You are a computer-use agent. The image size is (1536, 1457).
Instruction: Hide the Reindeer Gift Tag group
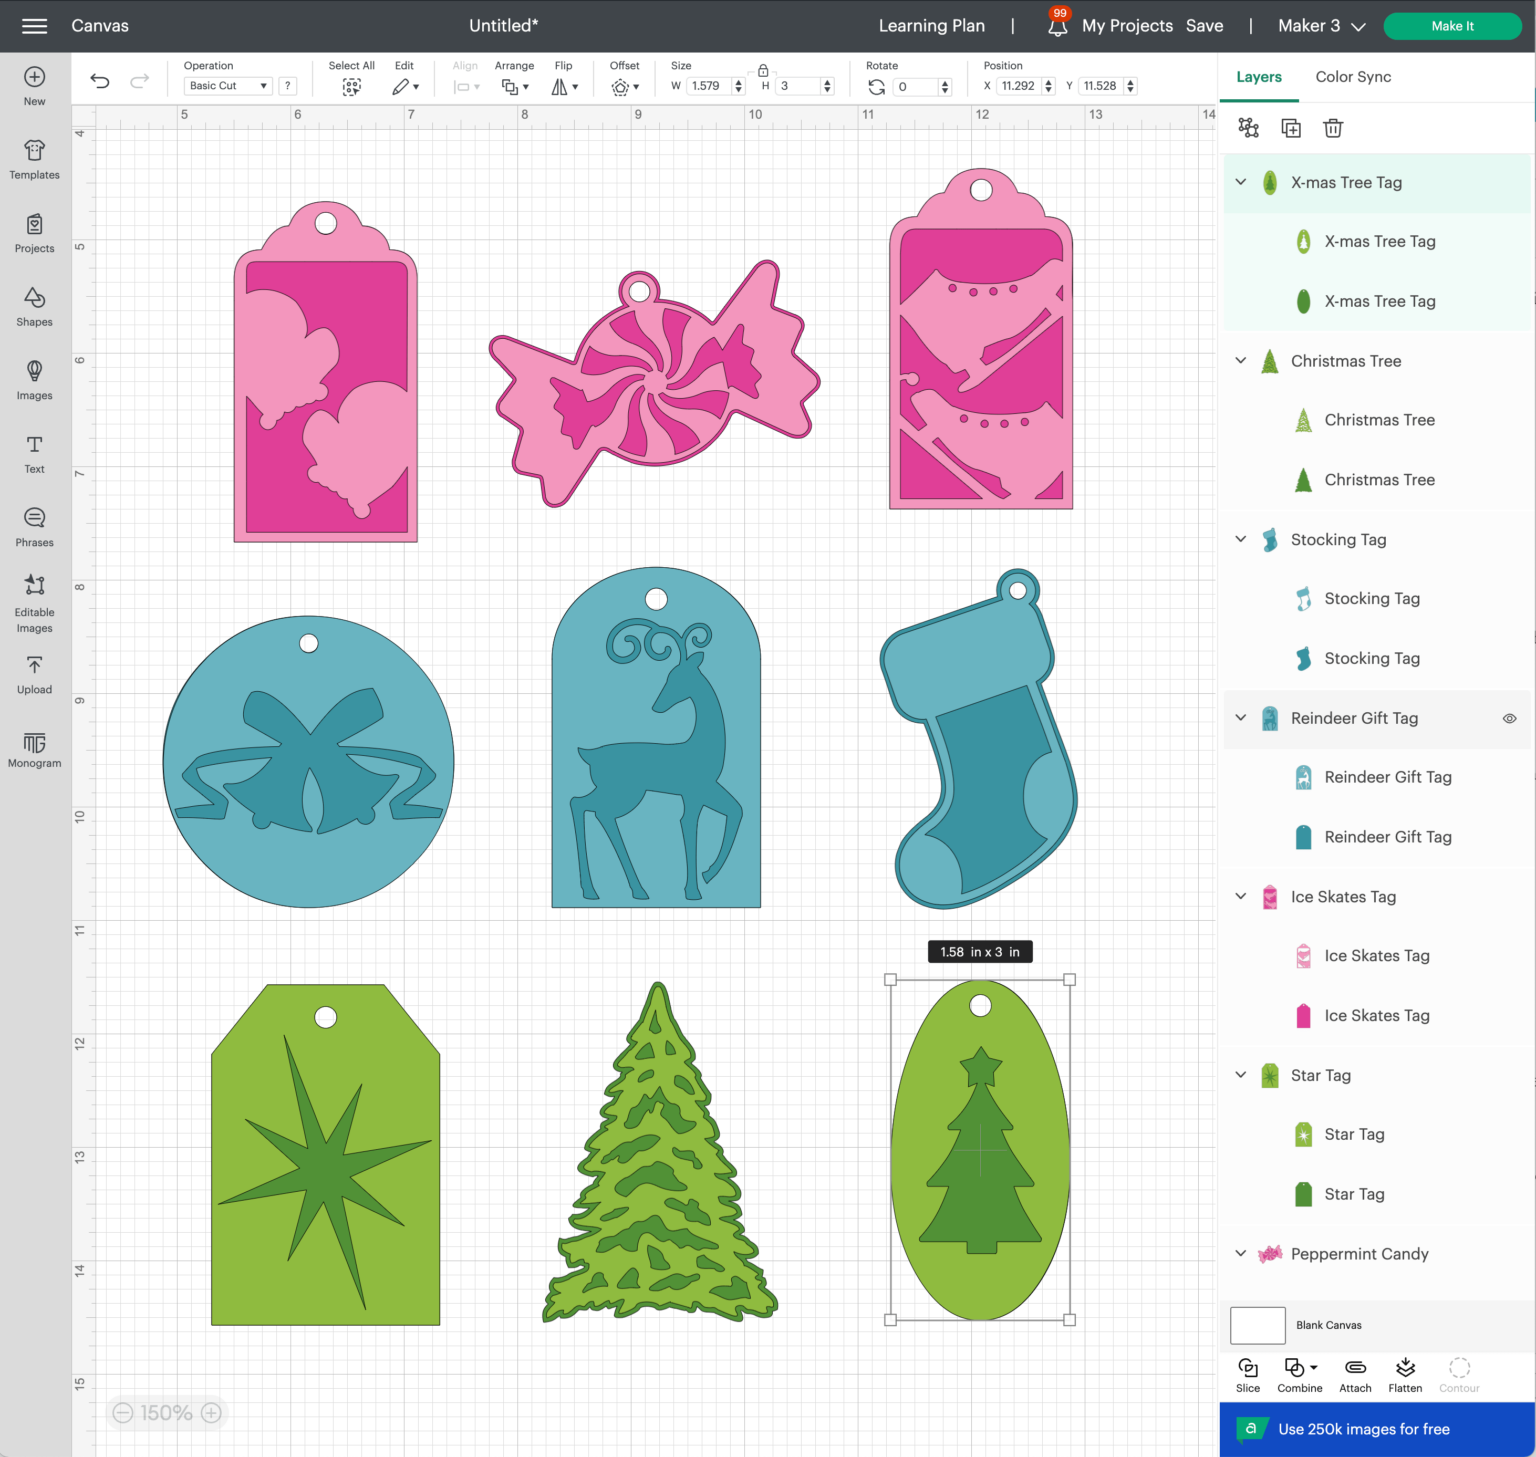pos(1510,718)
